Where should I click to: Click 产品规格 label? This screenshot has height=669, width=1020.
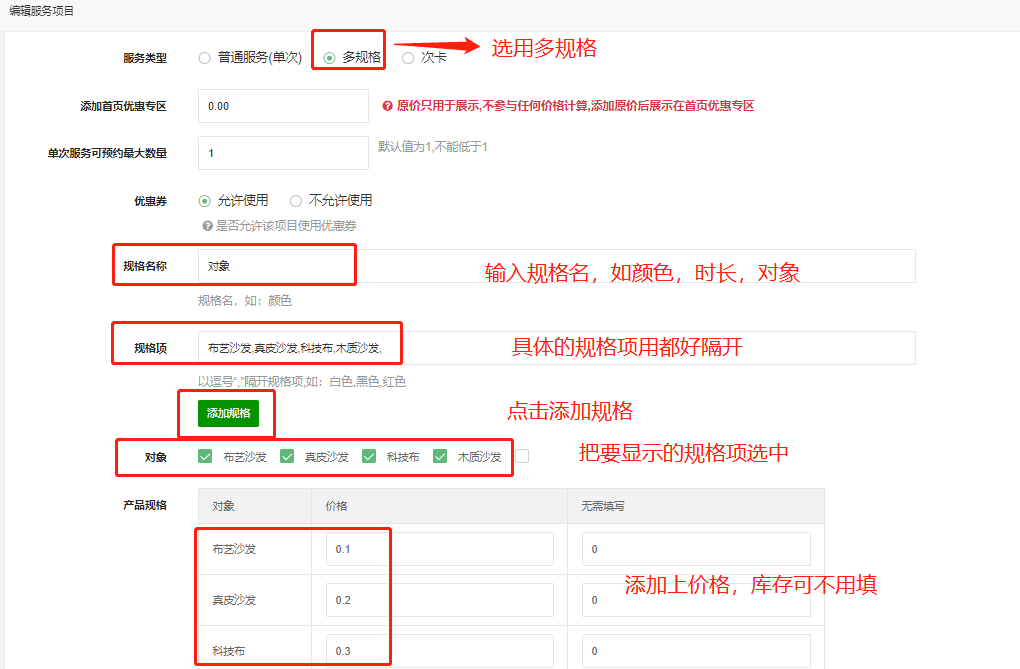point(145,505)
